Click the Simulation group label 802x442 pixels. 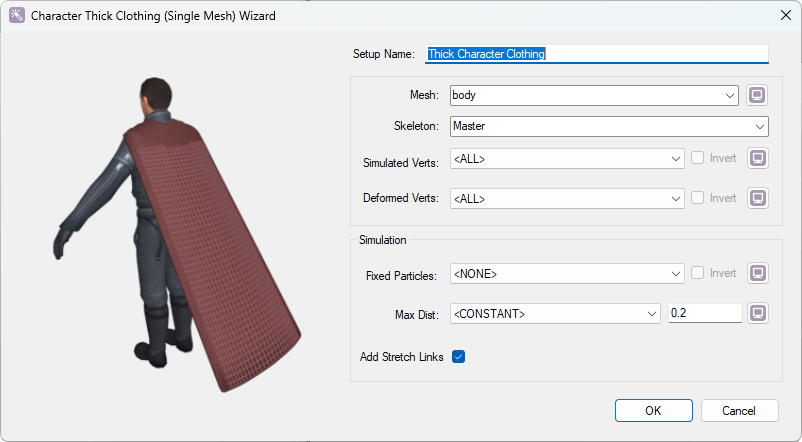(x=383, y=240)
